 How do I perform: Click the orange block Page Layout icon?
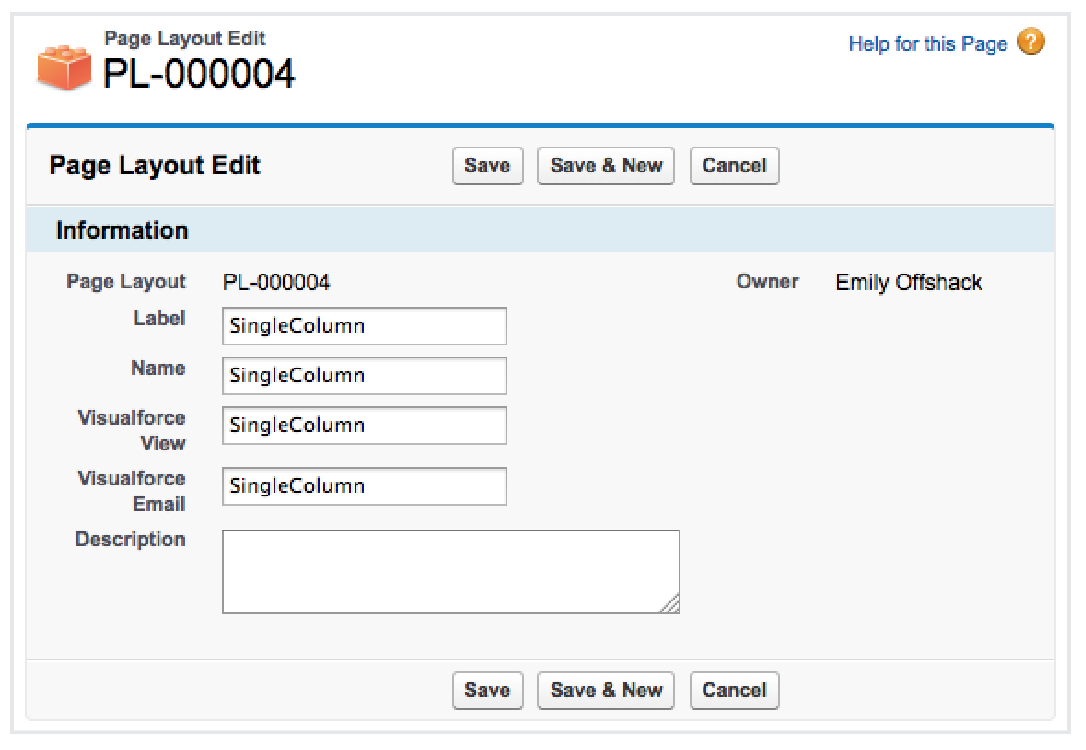pos(64,66)
